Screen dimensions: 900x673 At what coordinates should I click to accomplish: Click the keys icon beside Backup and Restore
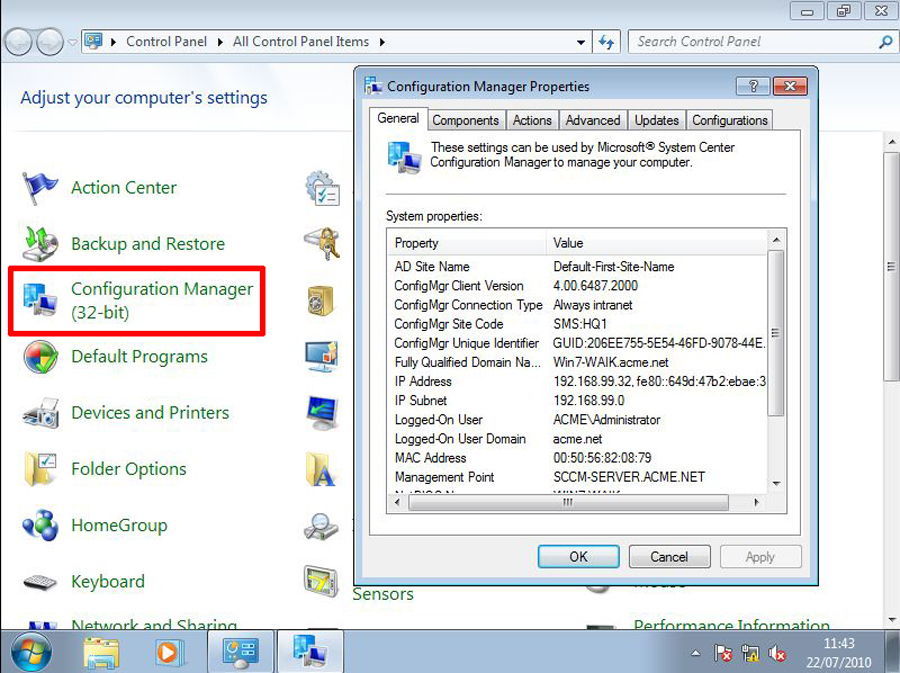pos(322,244)
